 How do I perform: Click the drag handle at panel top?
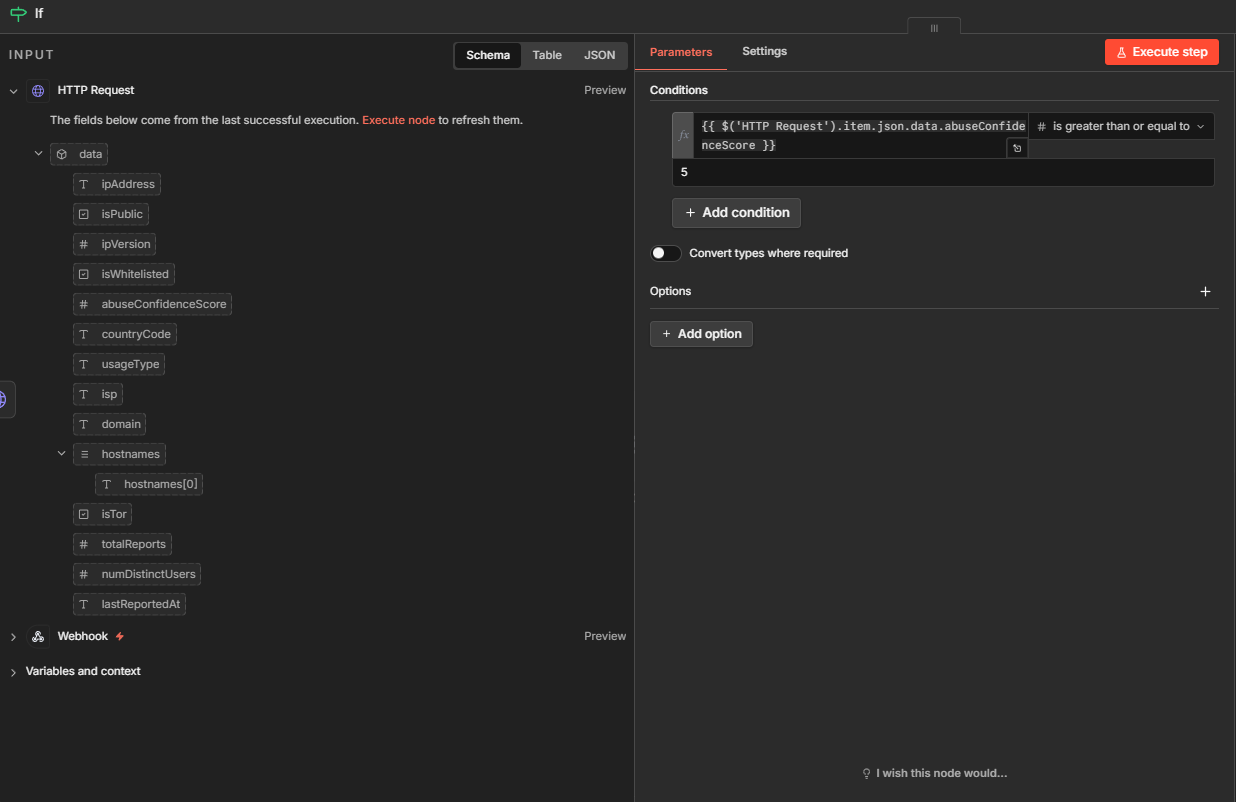[x=934, y=28]
